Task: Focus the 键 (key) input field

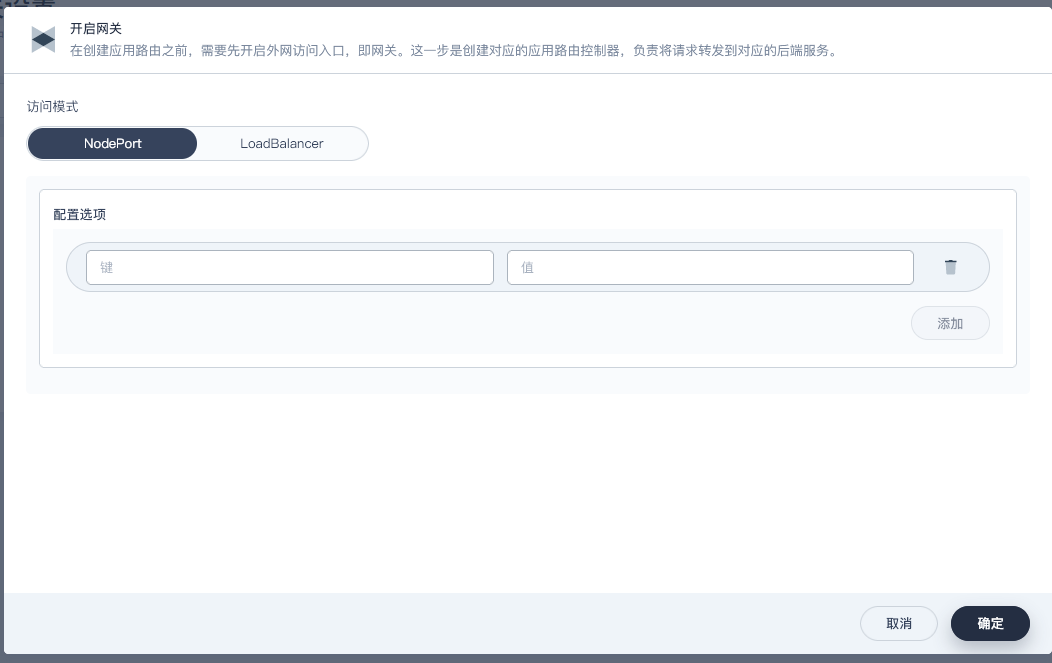Action: click(289, 267)
